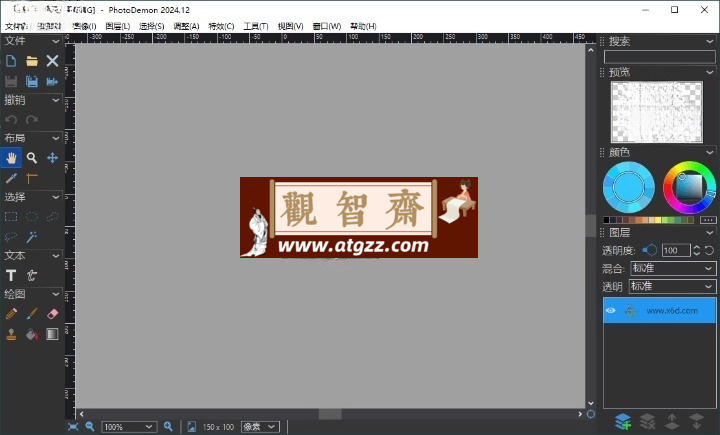
Task: Delete the layer using the layers X icon
Action: coord(647,421)
